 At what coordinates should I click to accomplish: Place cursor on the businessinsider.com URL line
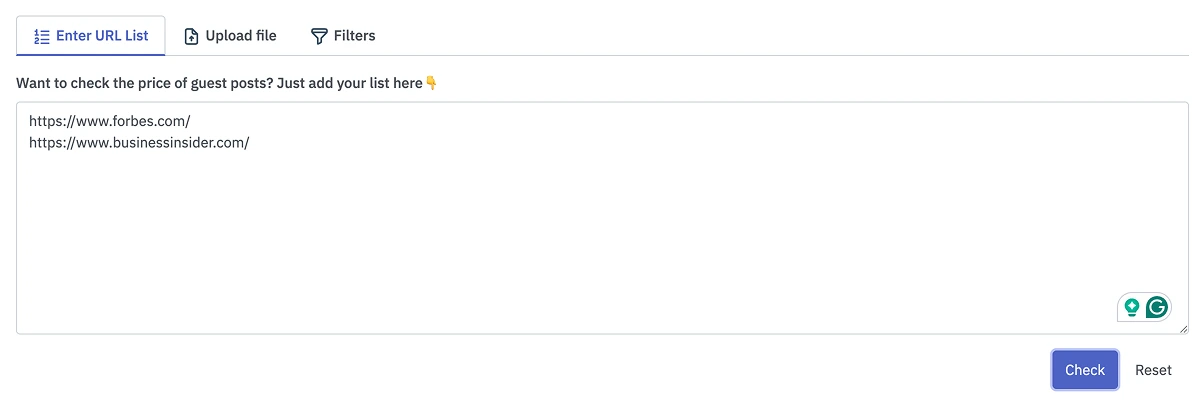139,143
